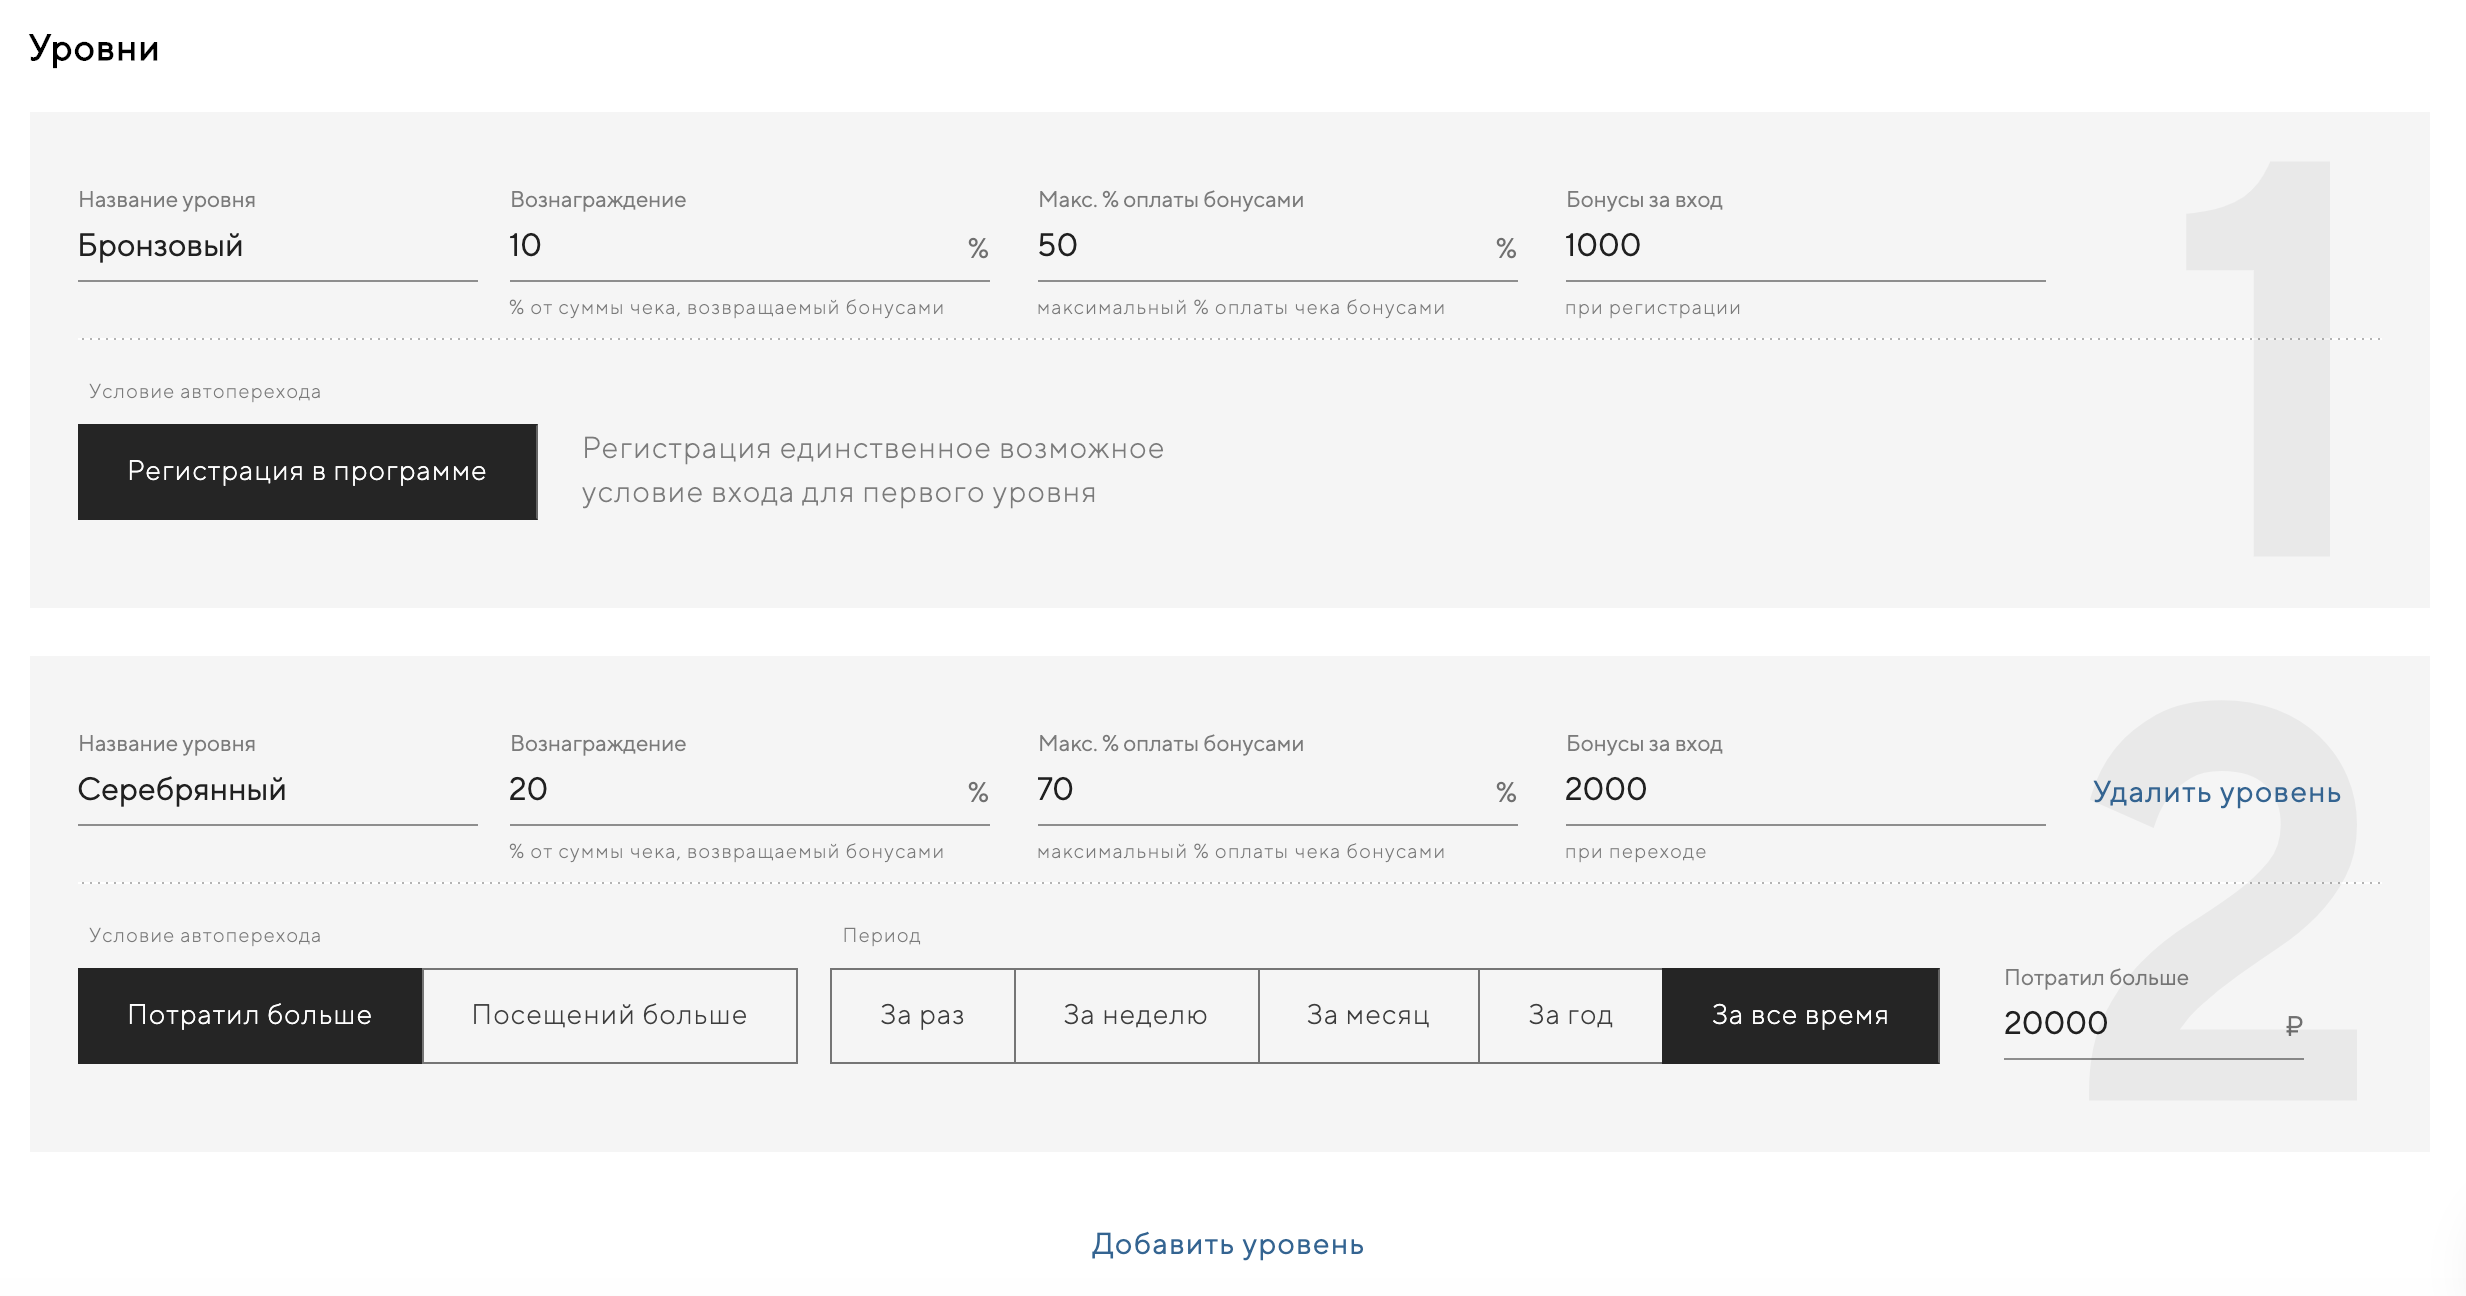Click 'Добавить уровень' link

click(1227, 1244)
